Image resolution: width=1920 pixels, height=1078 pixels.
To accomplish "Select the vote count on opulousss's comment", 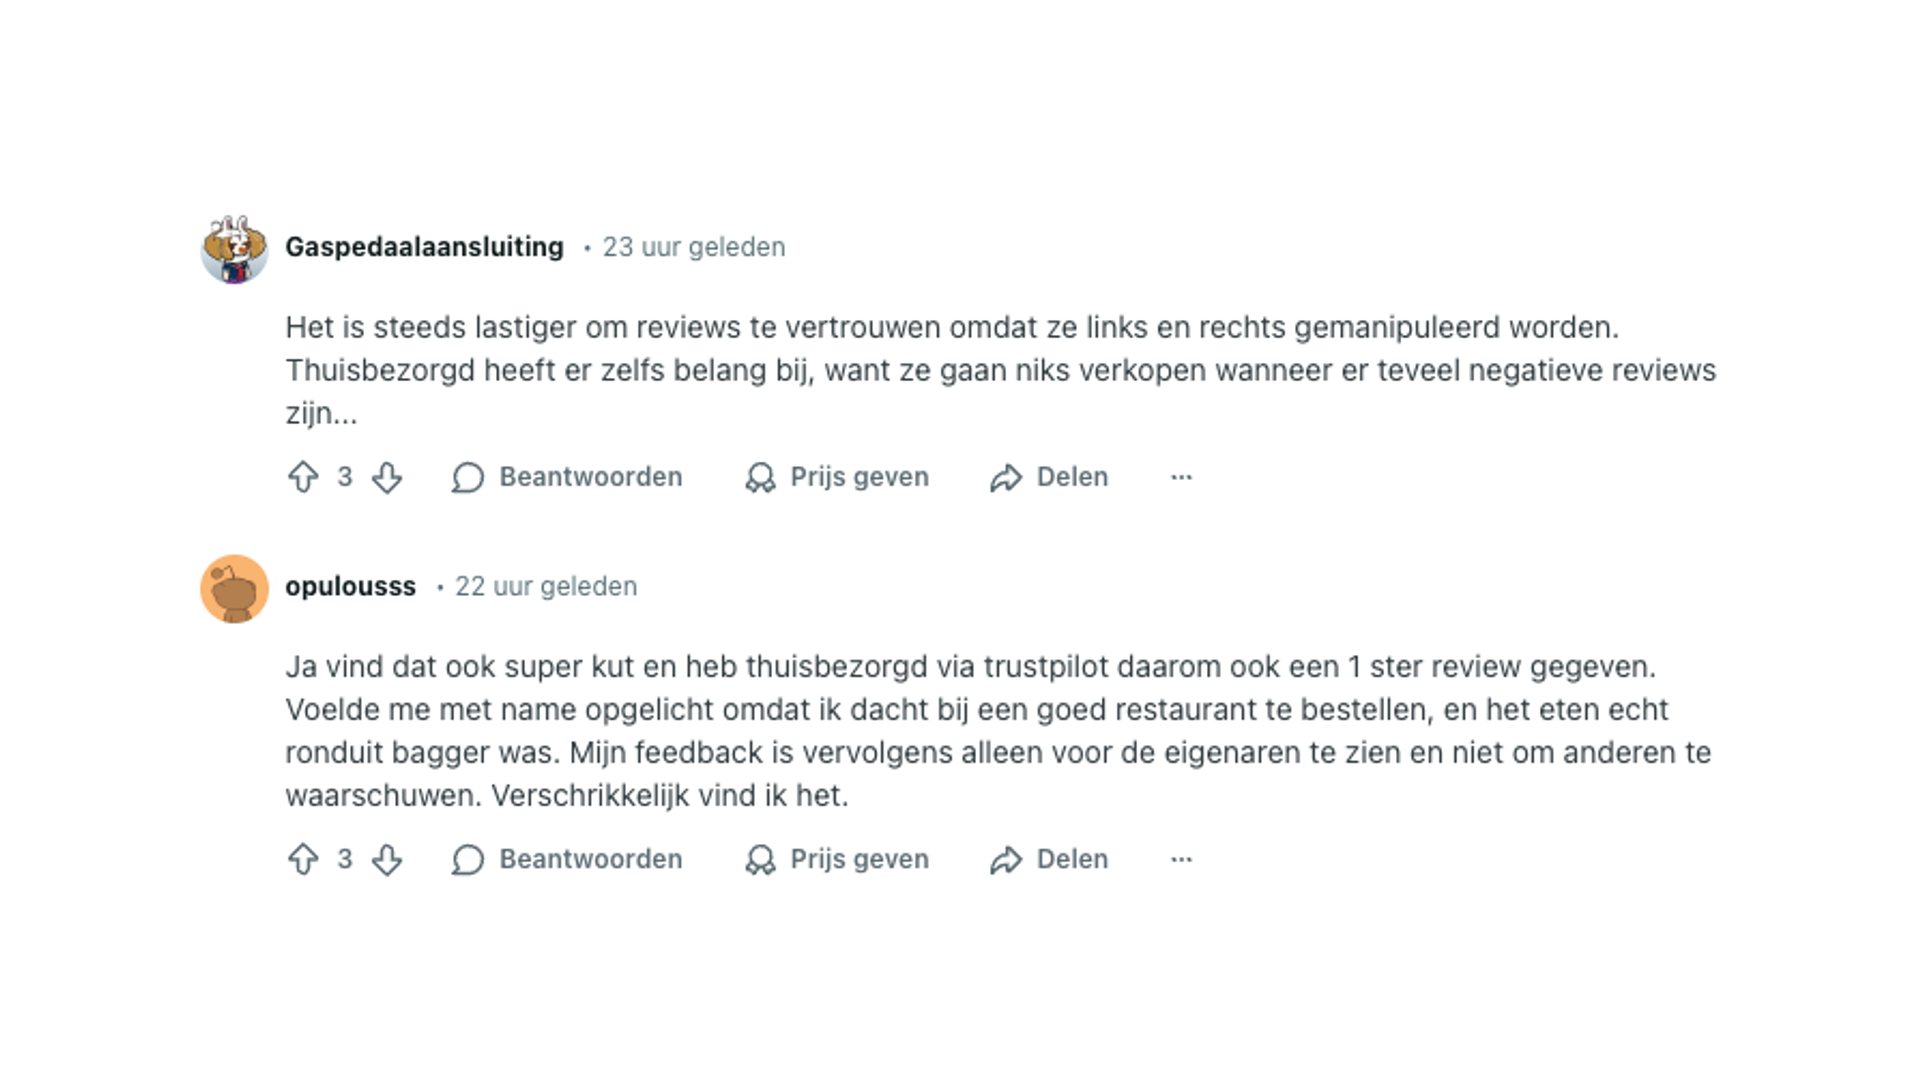I will (x=345, y=859).
